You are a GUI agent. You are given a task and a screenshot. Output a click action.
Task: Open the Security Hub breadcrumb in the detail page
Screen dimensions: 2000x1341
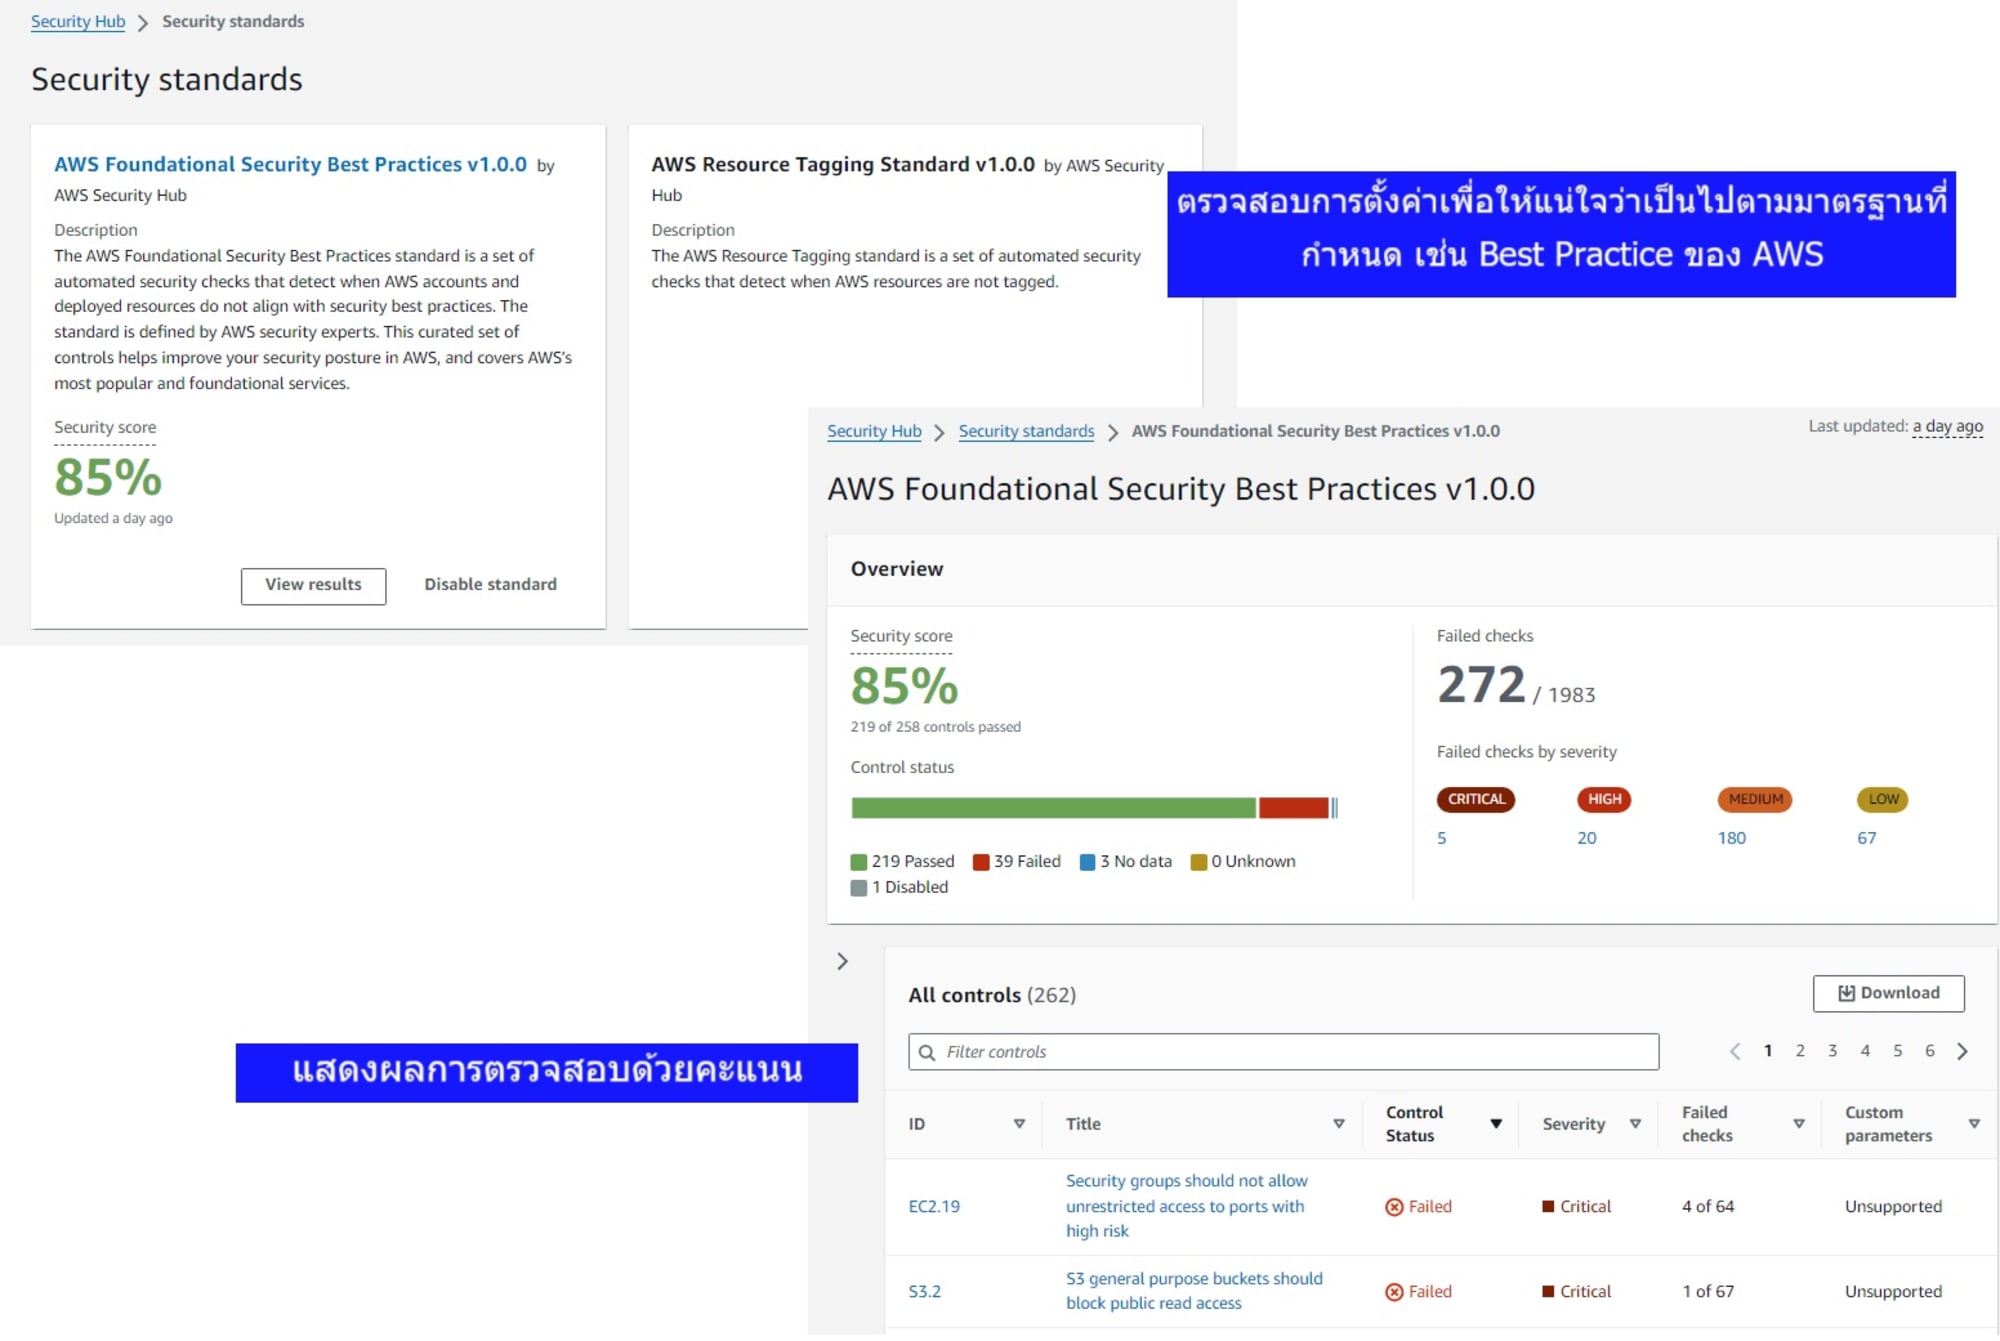coord(874,431)
